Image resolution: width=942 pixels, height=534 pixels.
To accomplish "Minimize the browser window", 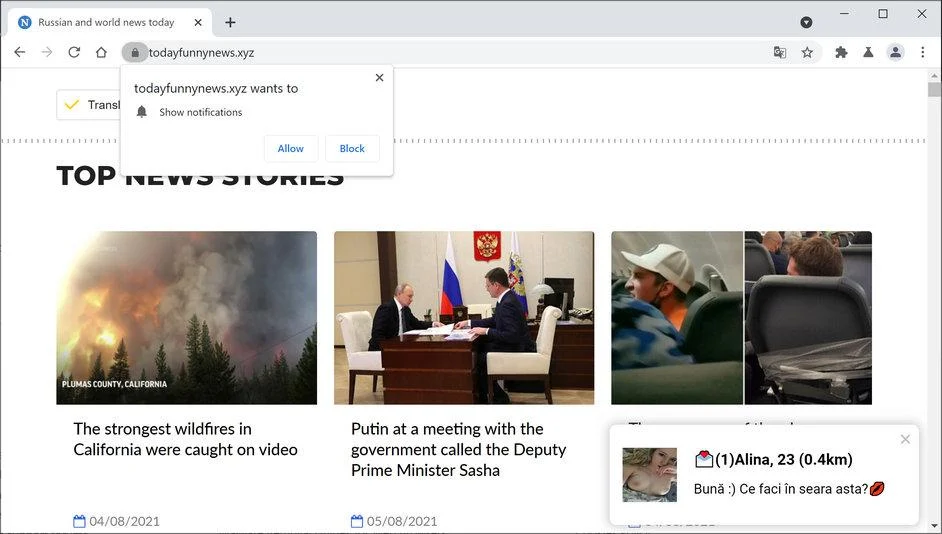I will [845, 13].
